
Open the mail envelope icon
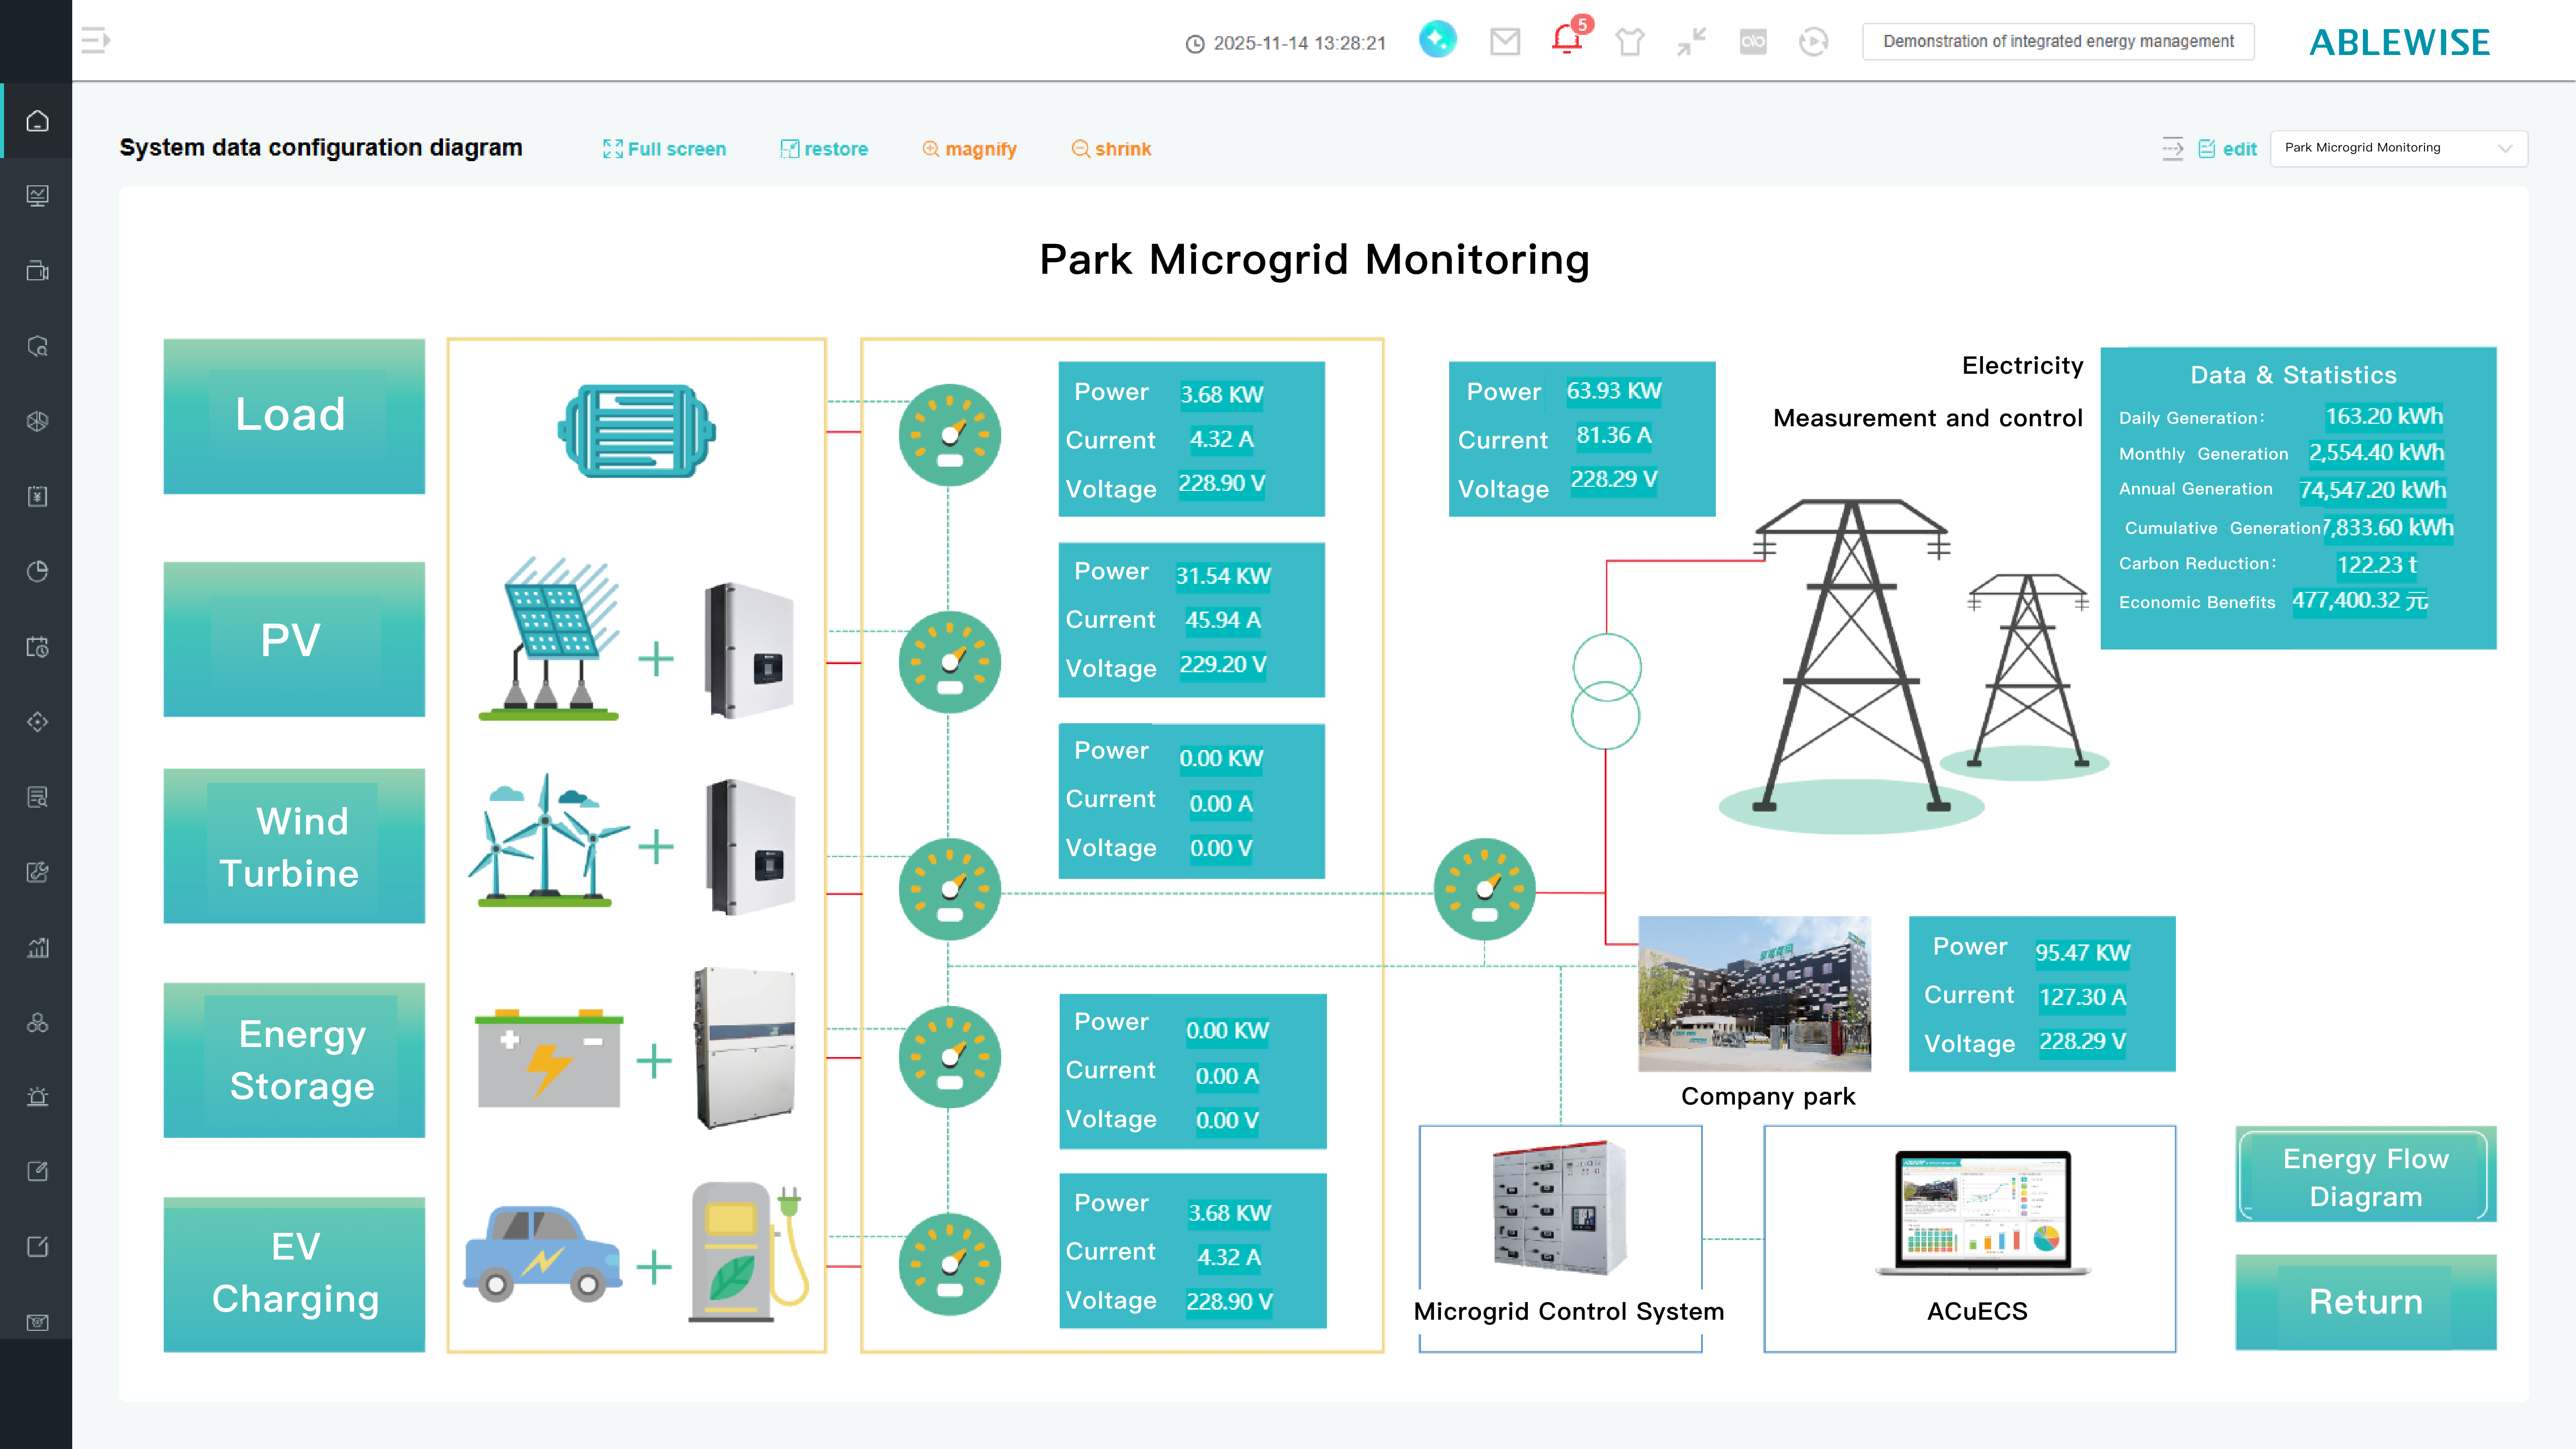1505,41
